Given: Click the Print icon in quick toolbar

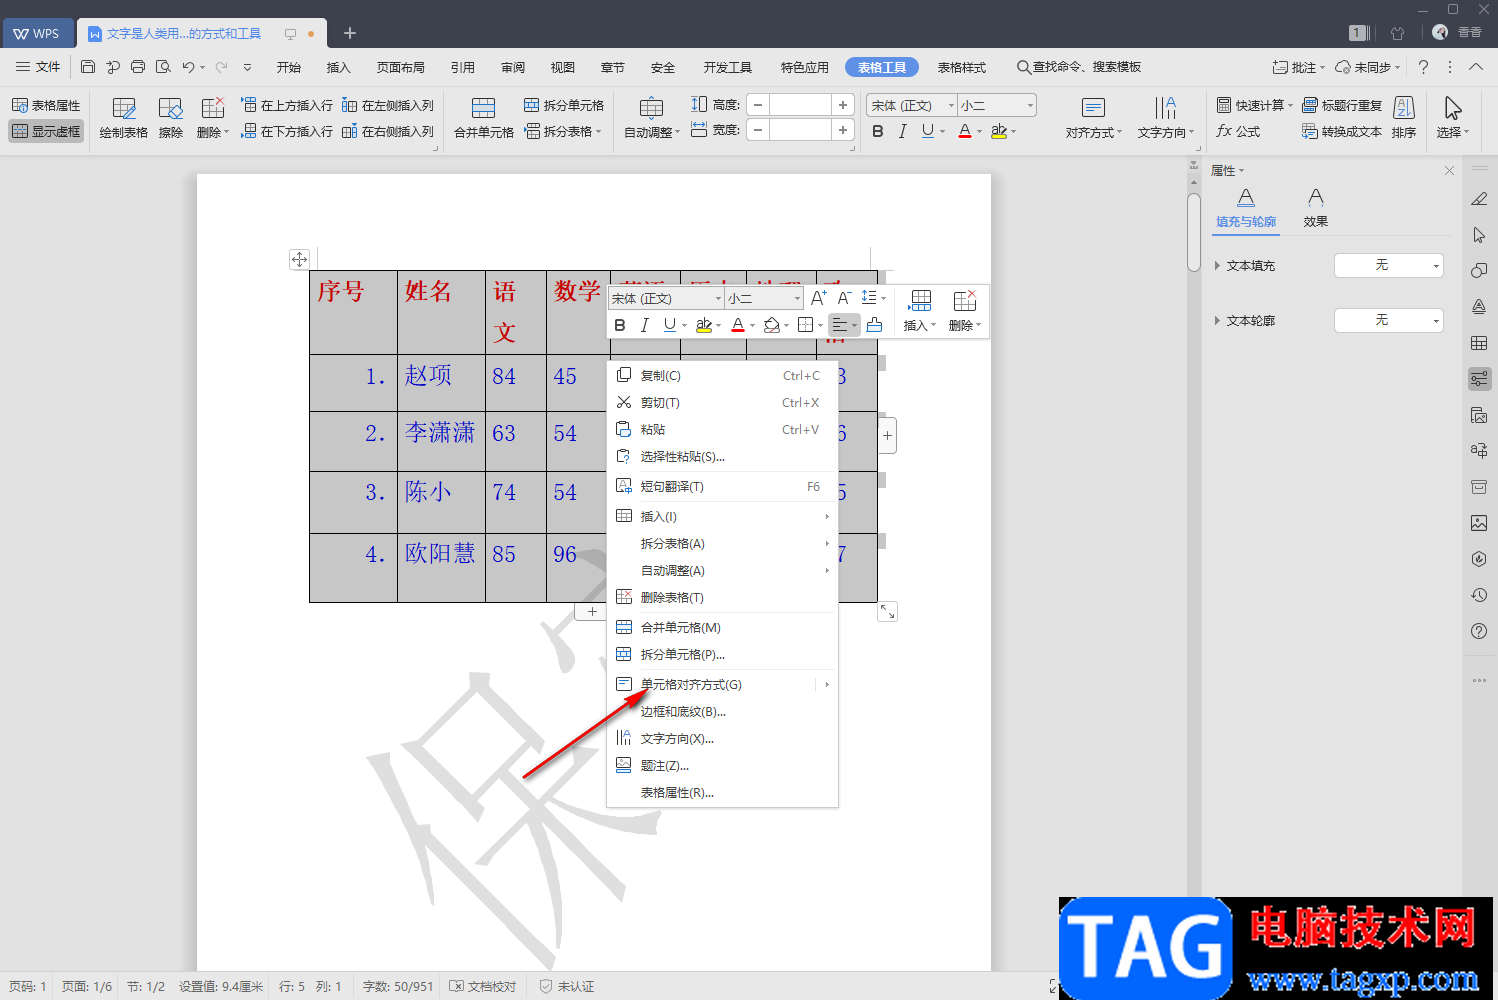Looking at the screenshot, I should click(x=138, y=67).
